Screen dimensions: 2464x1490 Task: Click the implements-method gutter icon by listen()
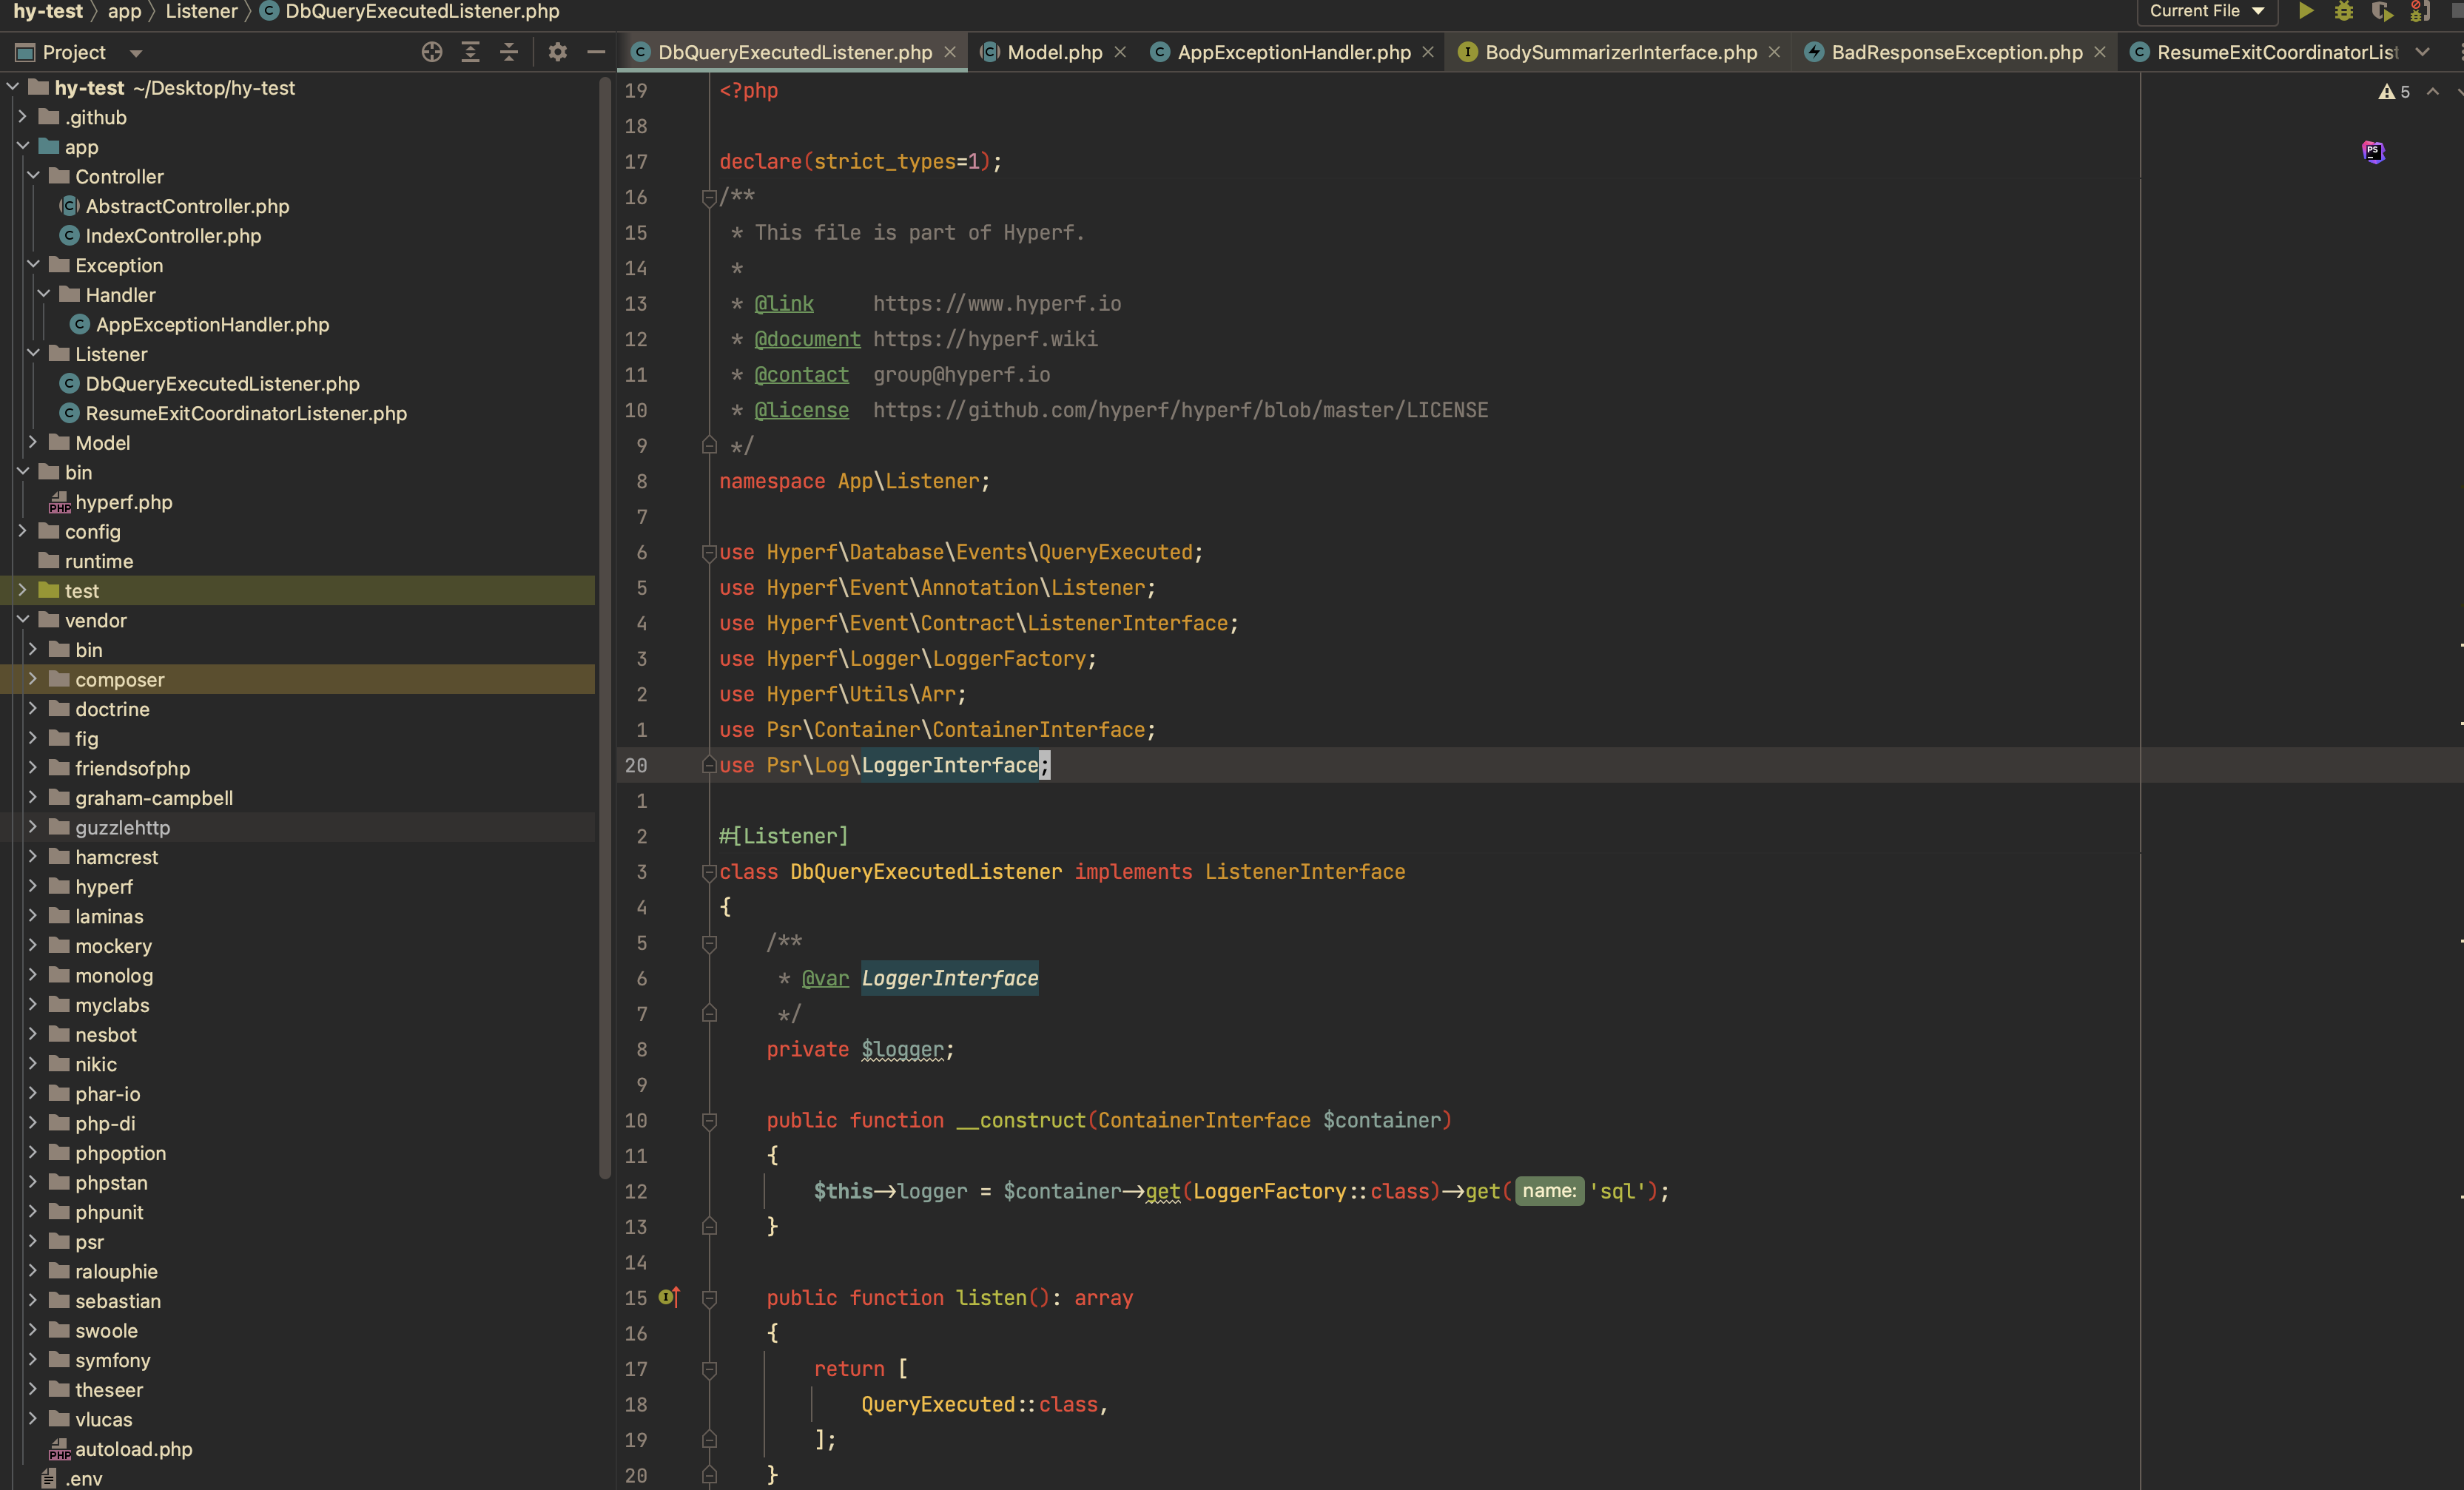669,1297
